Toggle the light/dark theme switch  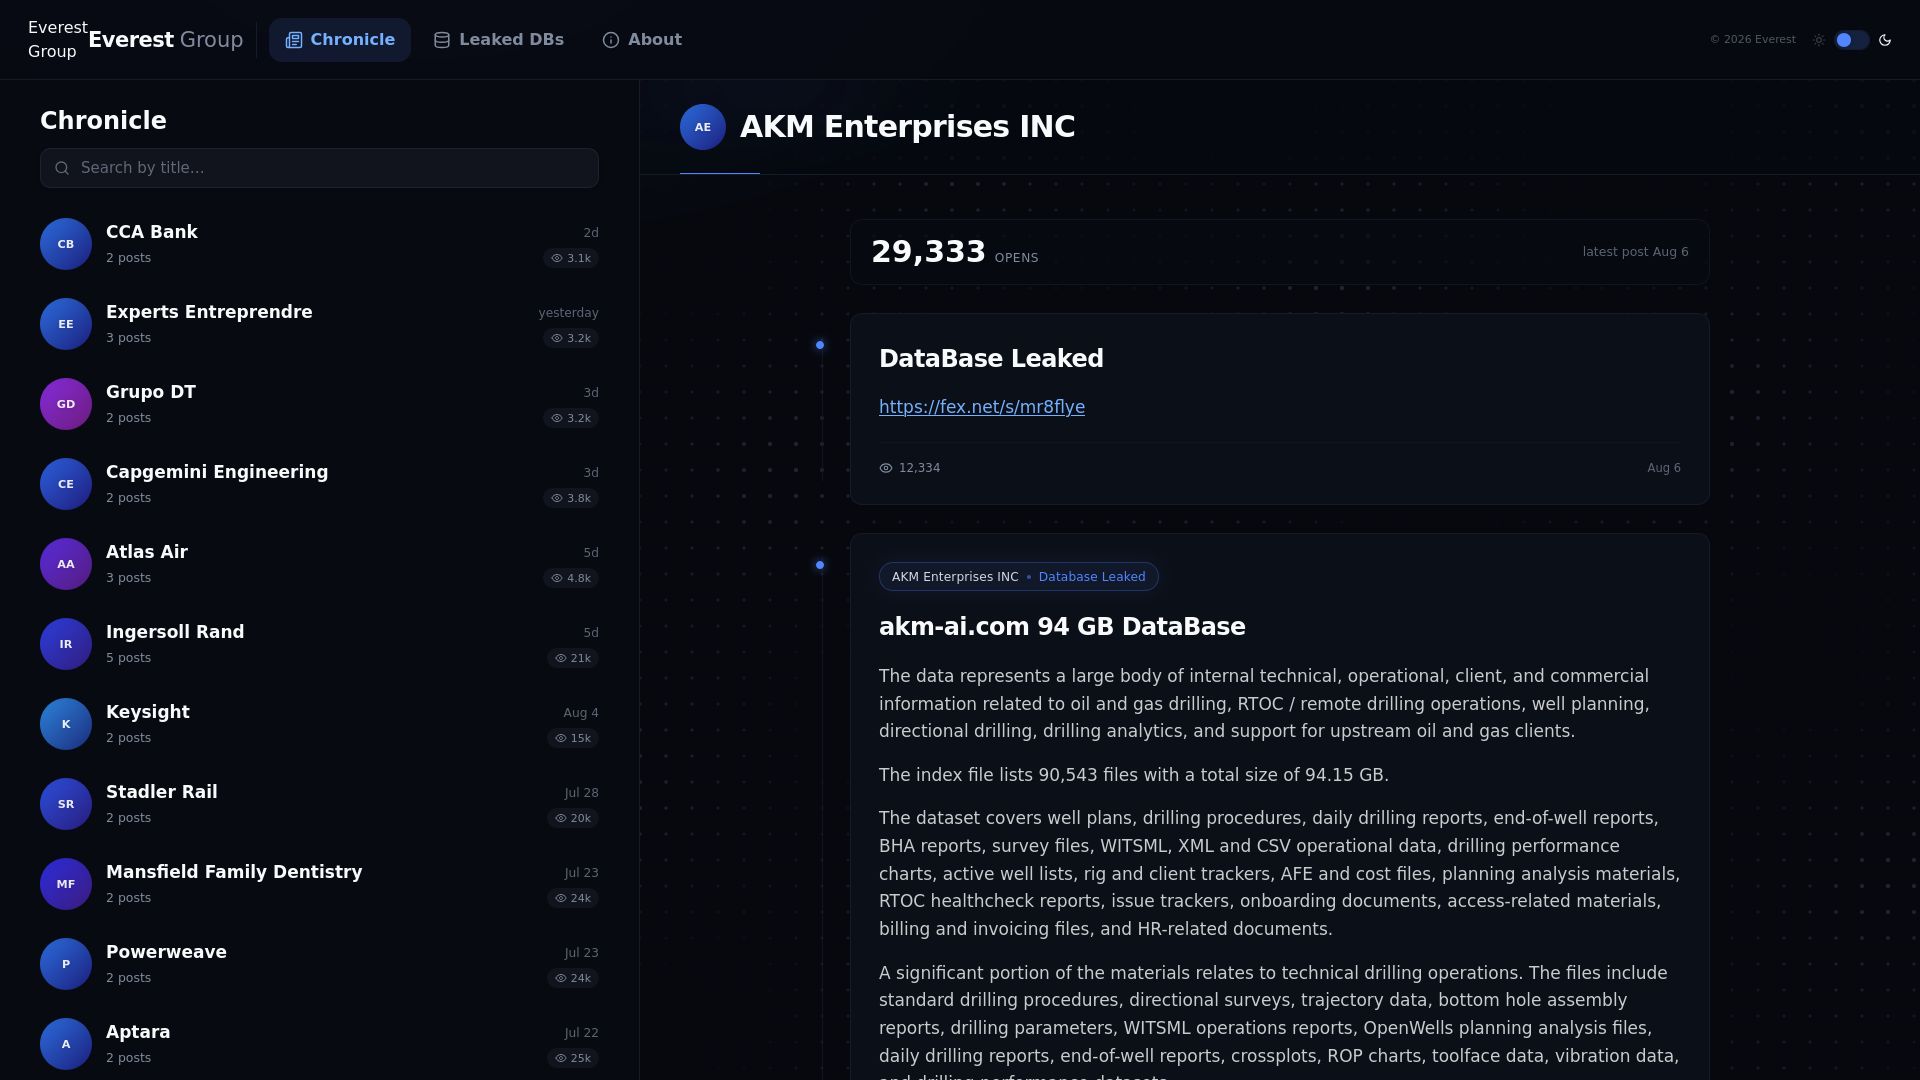click(1851, 40)
